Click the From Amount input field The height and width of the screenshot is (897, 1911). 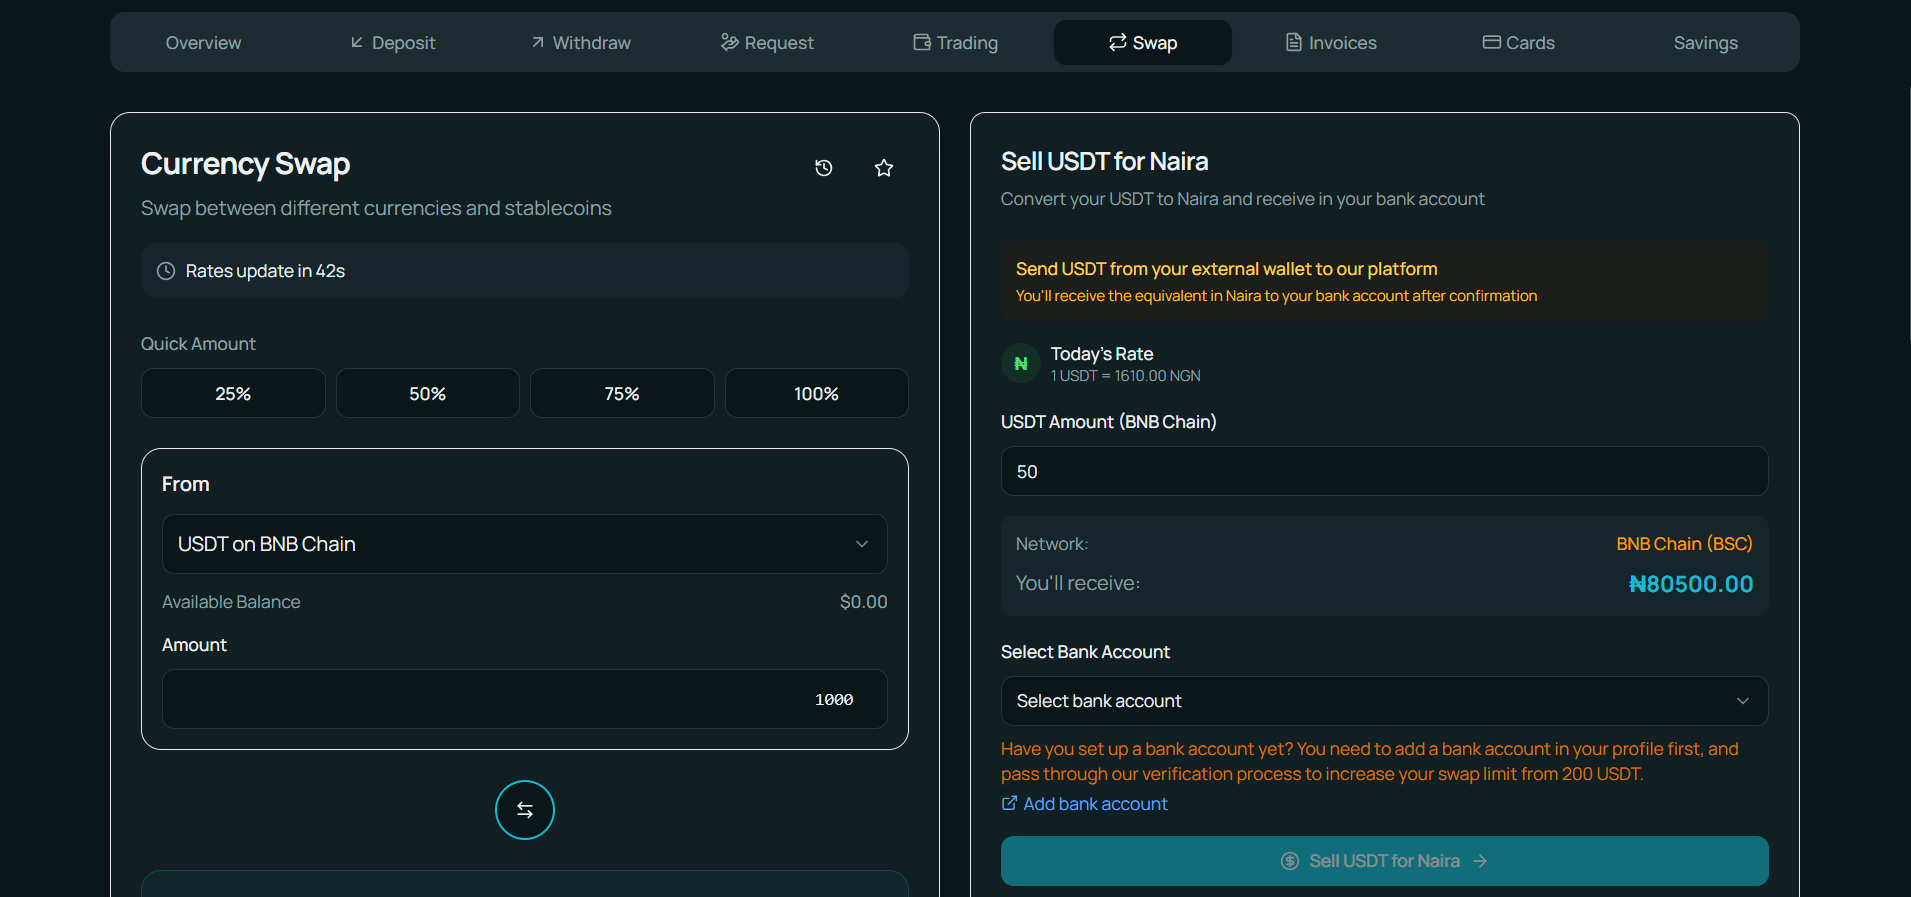click(x=525, y=699)
